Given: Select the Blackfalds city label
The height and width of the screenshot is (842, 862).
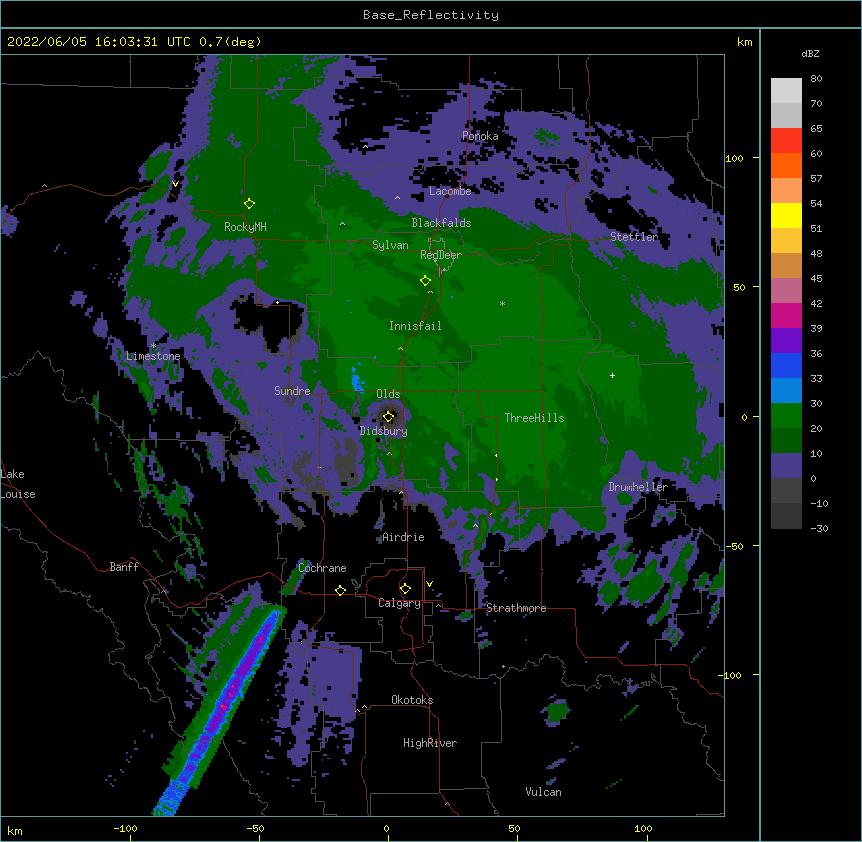Looking at the screenshot, I should pyautogui.click(x=441, y=223).
